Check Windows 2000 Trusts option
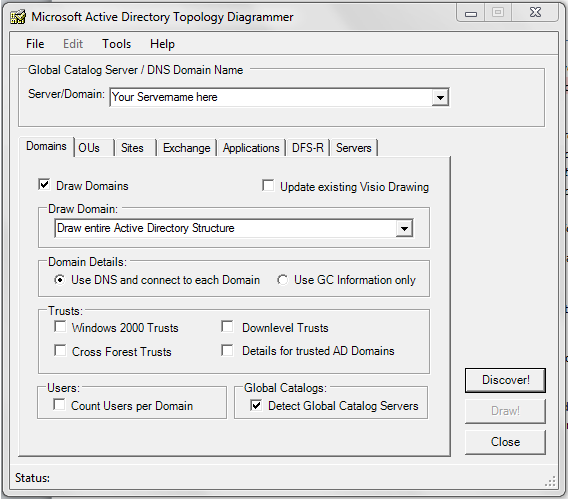 (60, 326)
